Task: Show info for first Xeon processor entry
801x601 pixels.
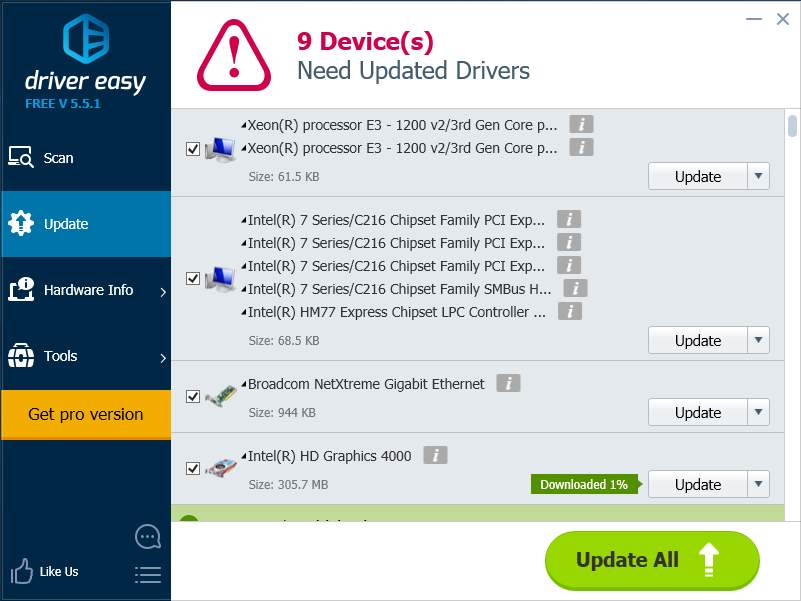Action: pos(581,124)
